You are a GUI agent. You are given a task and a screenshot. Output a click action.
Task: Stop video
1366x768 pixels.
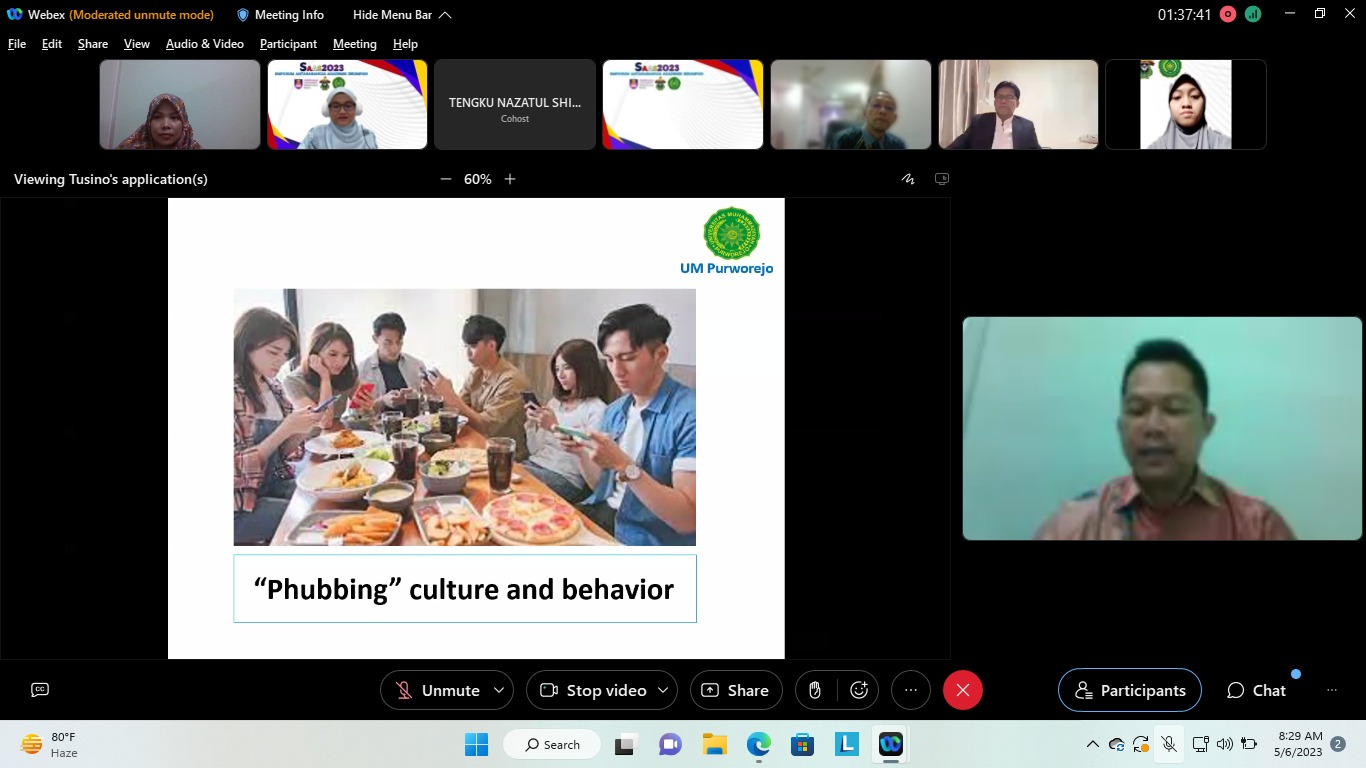click(592, 690)
